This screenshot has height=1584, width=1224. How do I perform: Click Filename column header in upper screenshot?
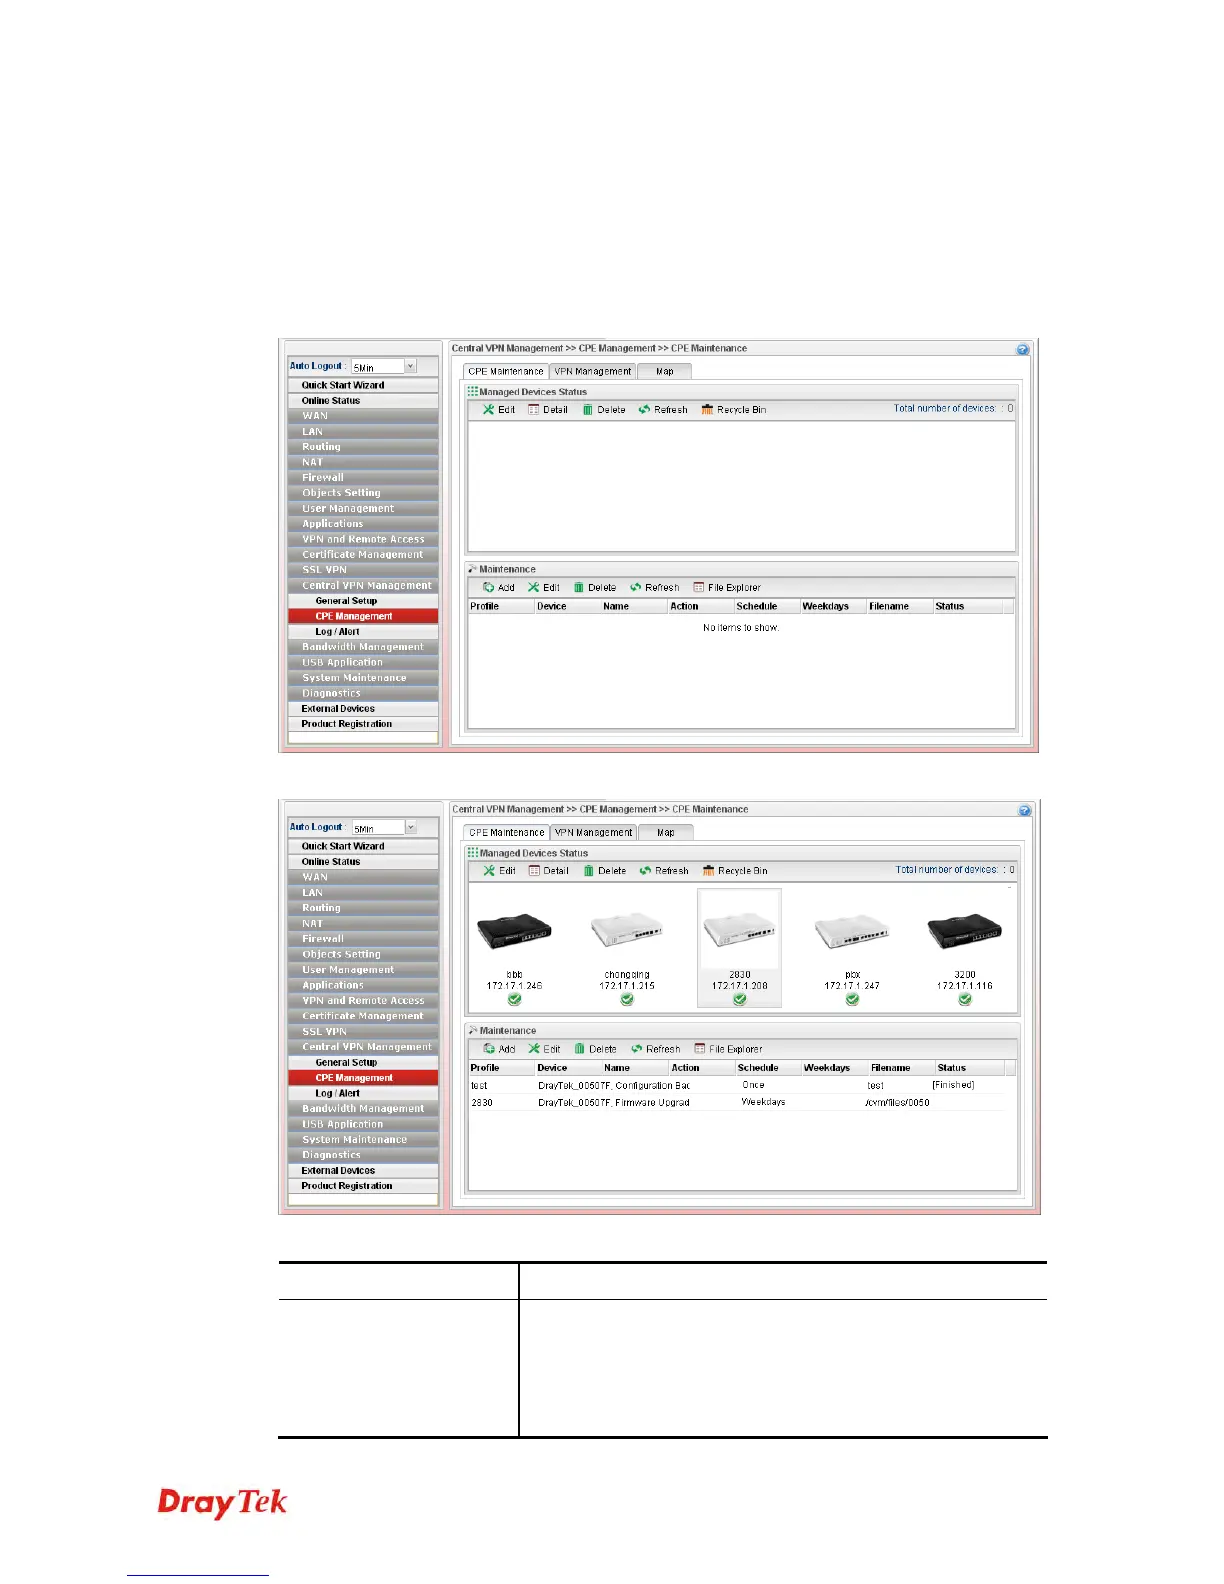899,606
